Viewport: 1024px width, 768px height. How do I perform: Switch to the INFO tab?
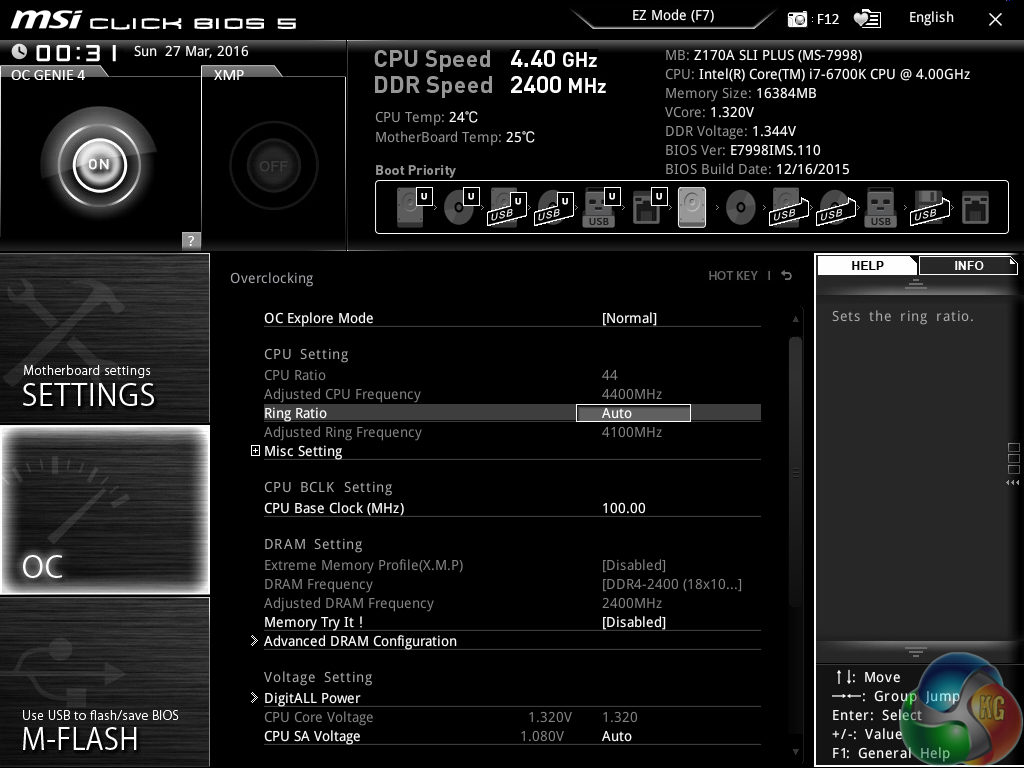(967, 265)
